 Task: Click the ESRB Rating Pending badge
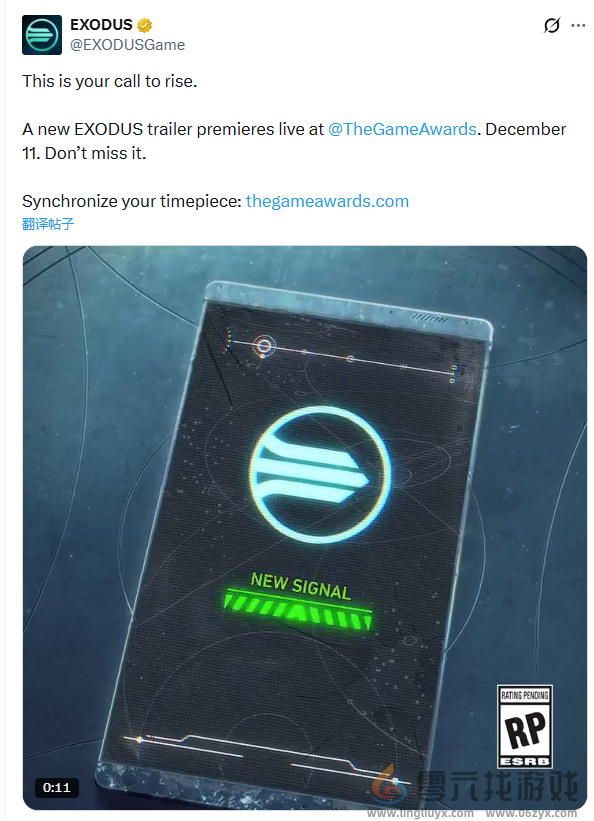click(524, 726)
